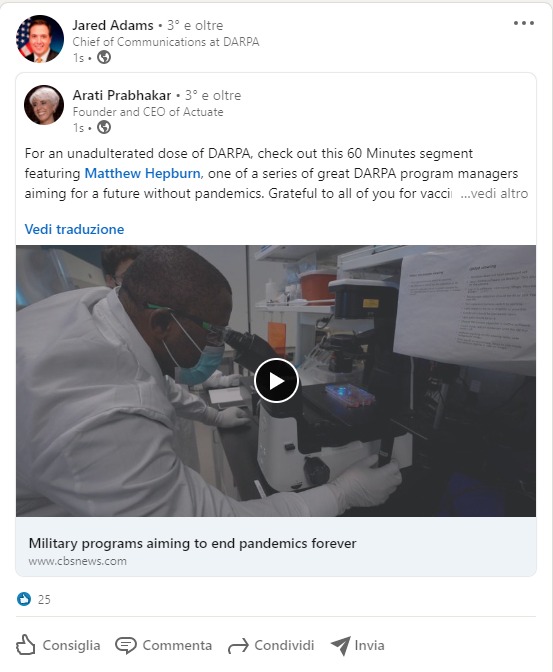Click the globe icon in Arati's post
Viewport: 553px width, 672px height.
pyautogui.click(x=104, y=127)
